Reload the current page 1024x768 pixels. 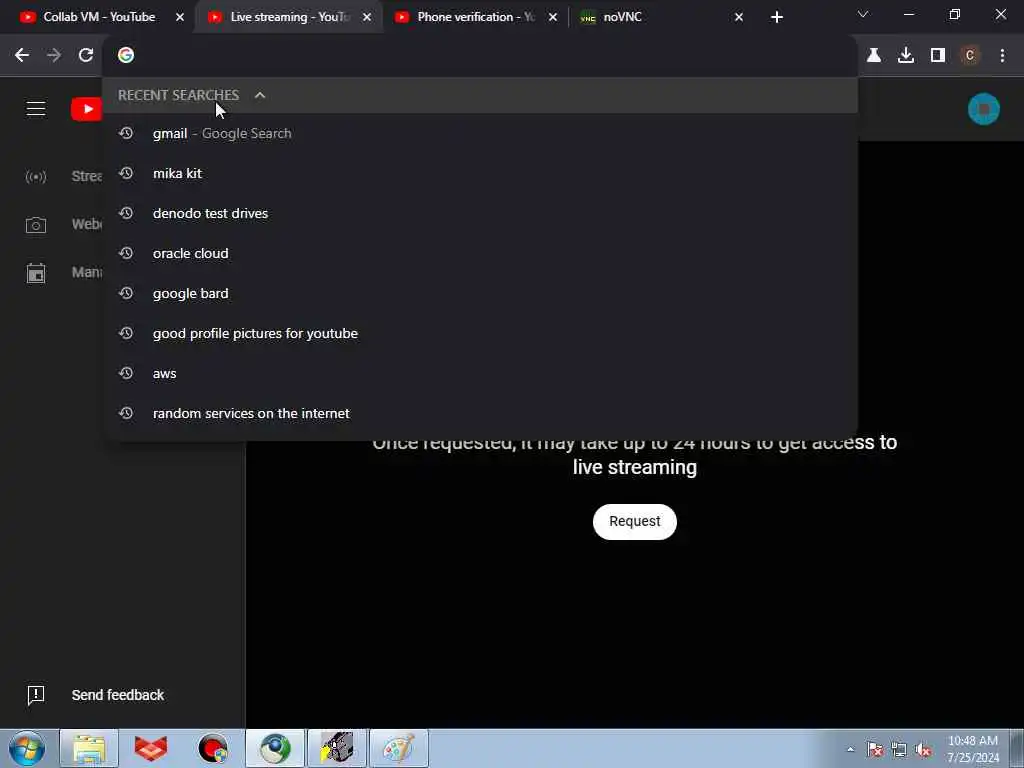[86, 56]
